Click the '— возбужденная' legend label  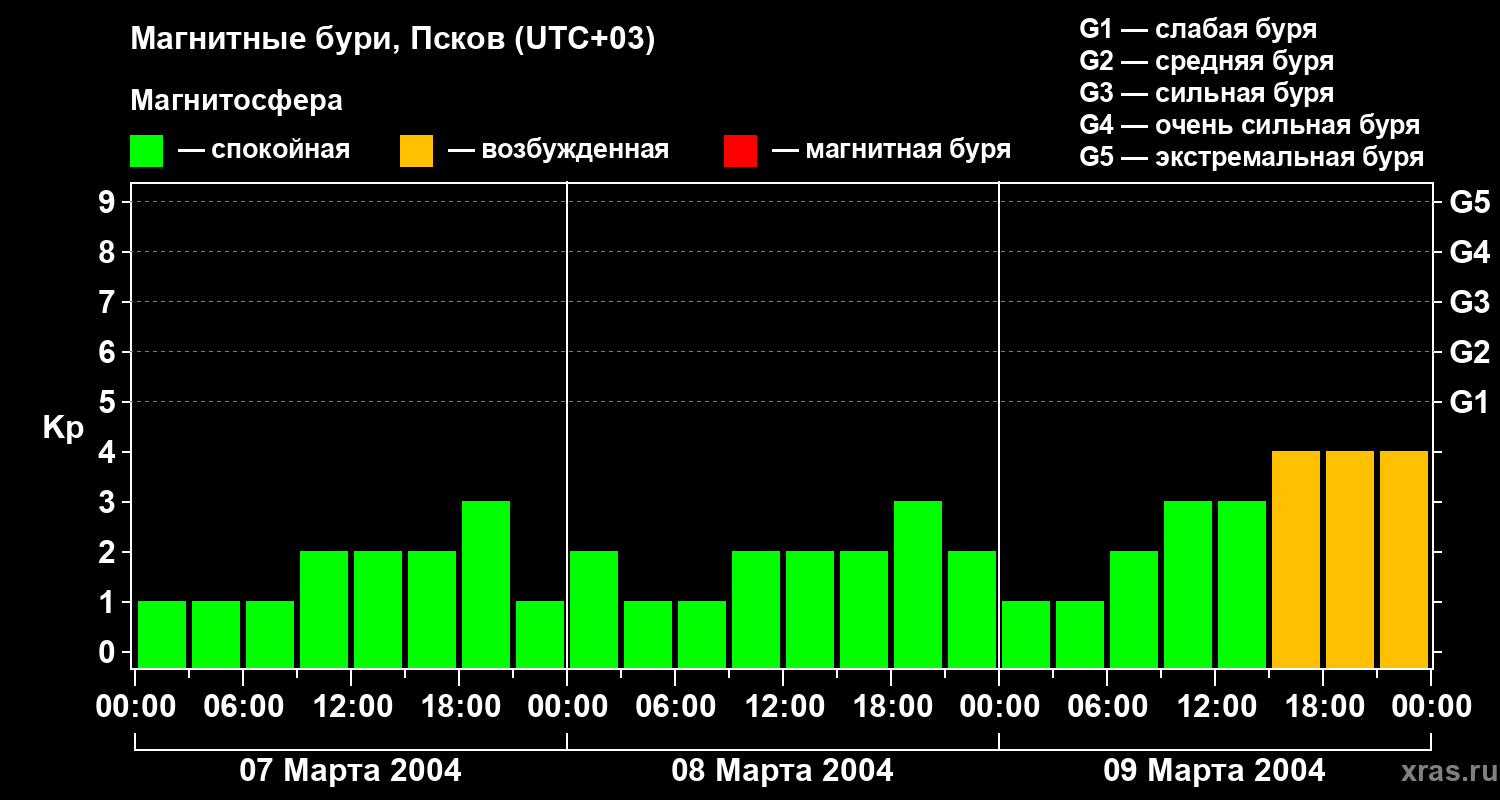pyautogui.click(x=558, y=150)
